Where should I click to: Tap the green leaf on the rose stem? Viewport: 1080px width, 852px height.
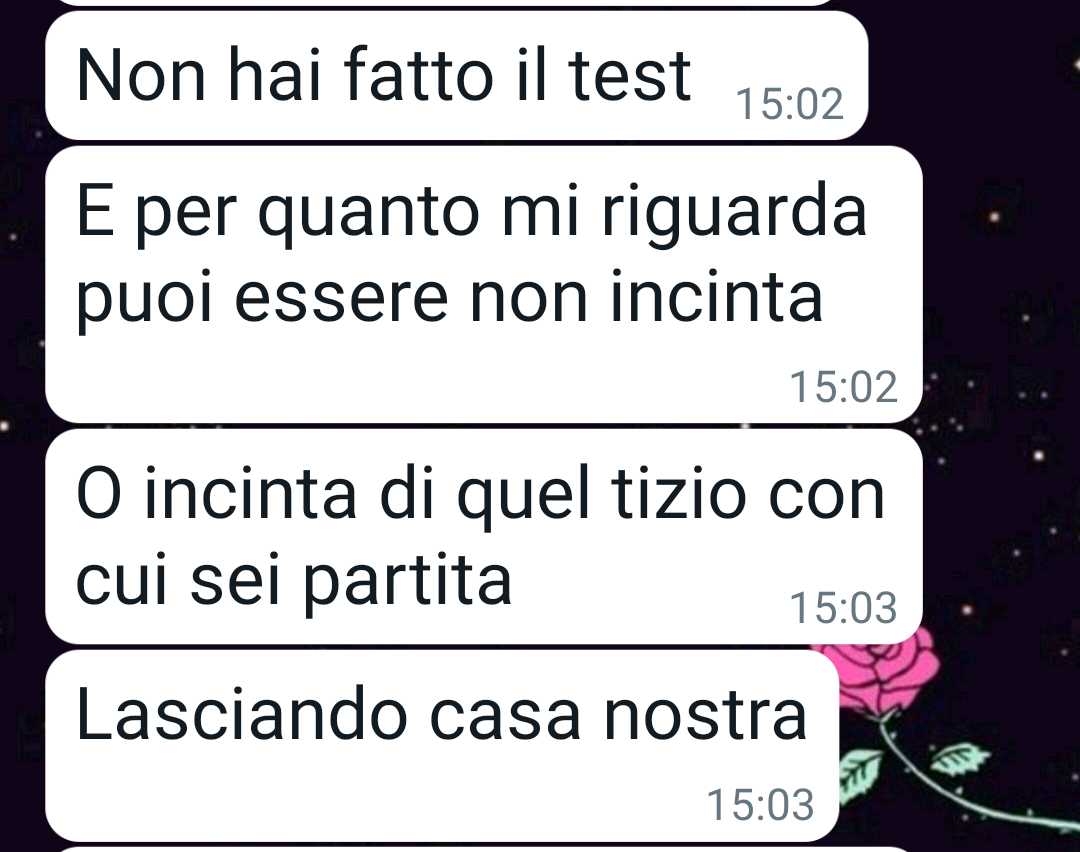pos(860,773)
